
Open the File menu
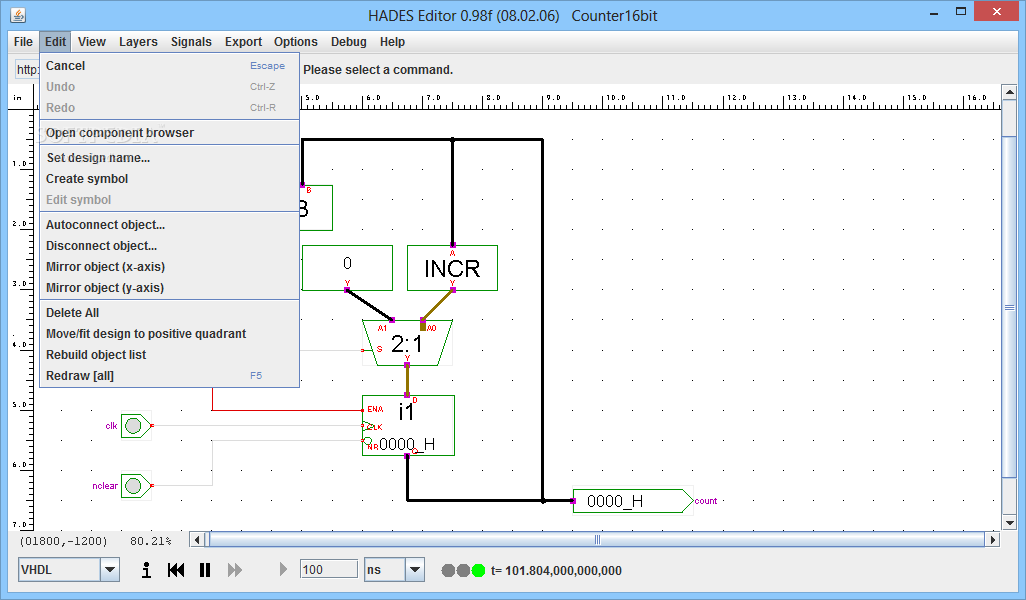coord(23,42)
